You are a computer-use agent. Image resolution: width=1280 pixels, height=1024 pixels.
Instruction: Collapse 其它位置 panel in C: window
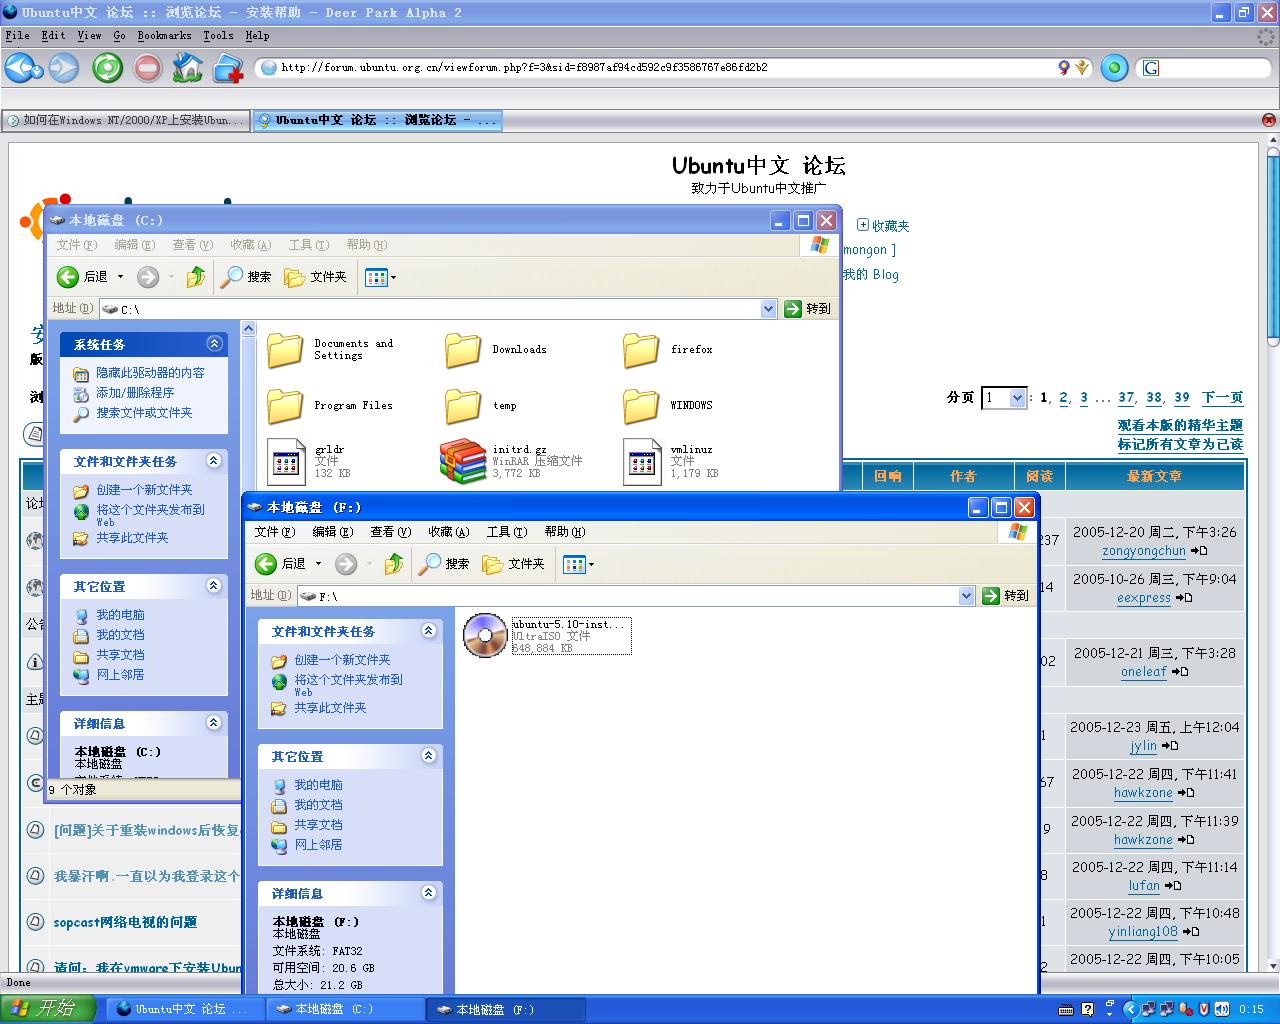pos(214,586)
